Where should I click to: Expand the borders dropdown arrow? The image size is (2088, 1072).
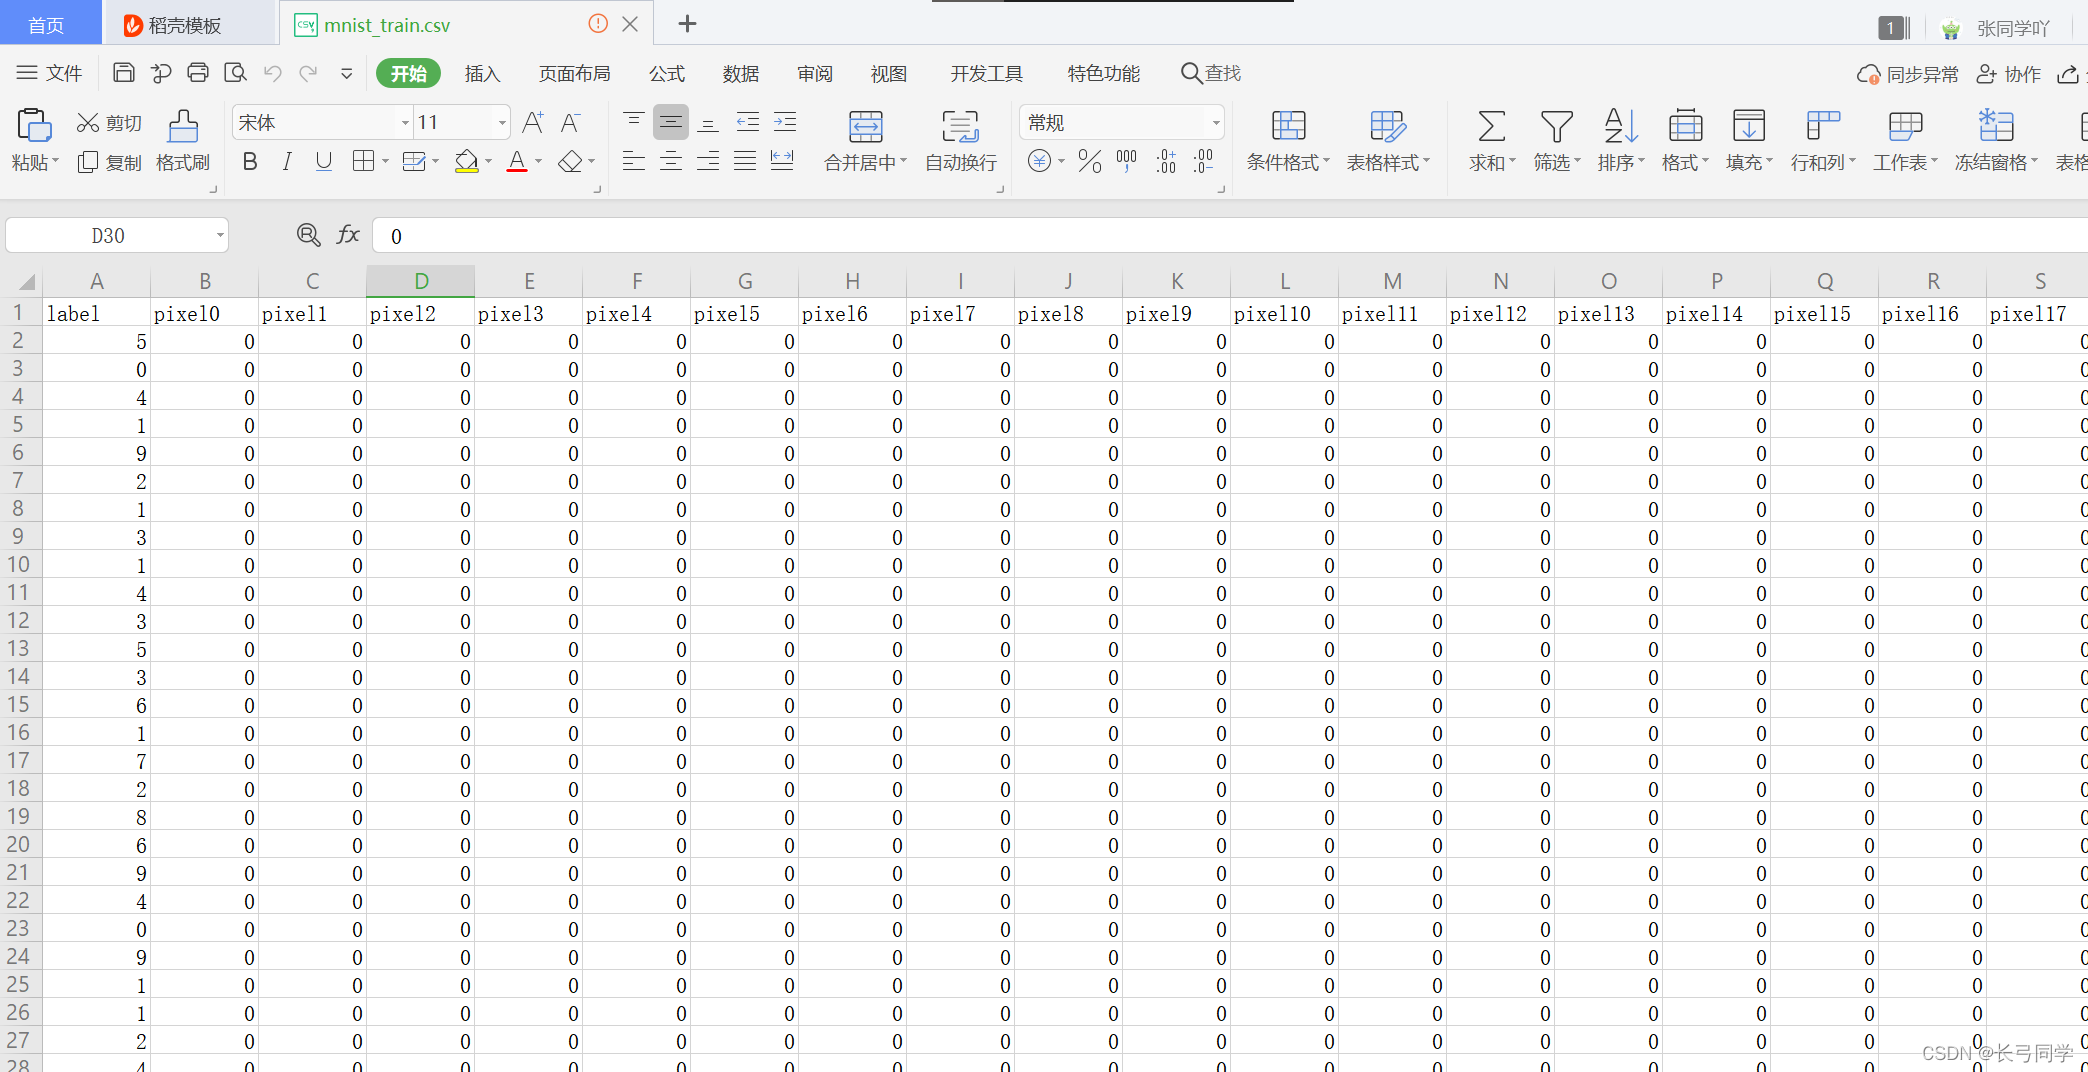385,162
